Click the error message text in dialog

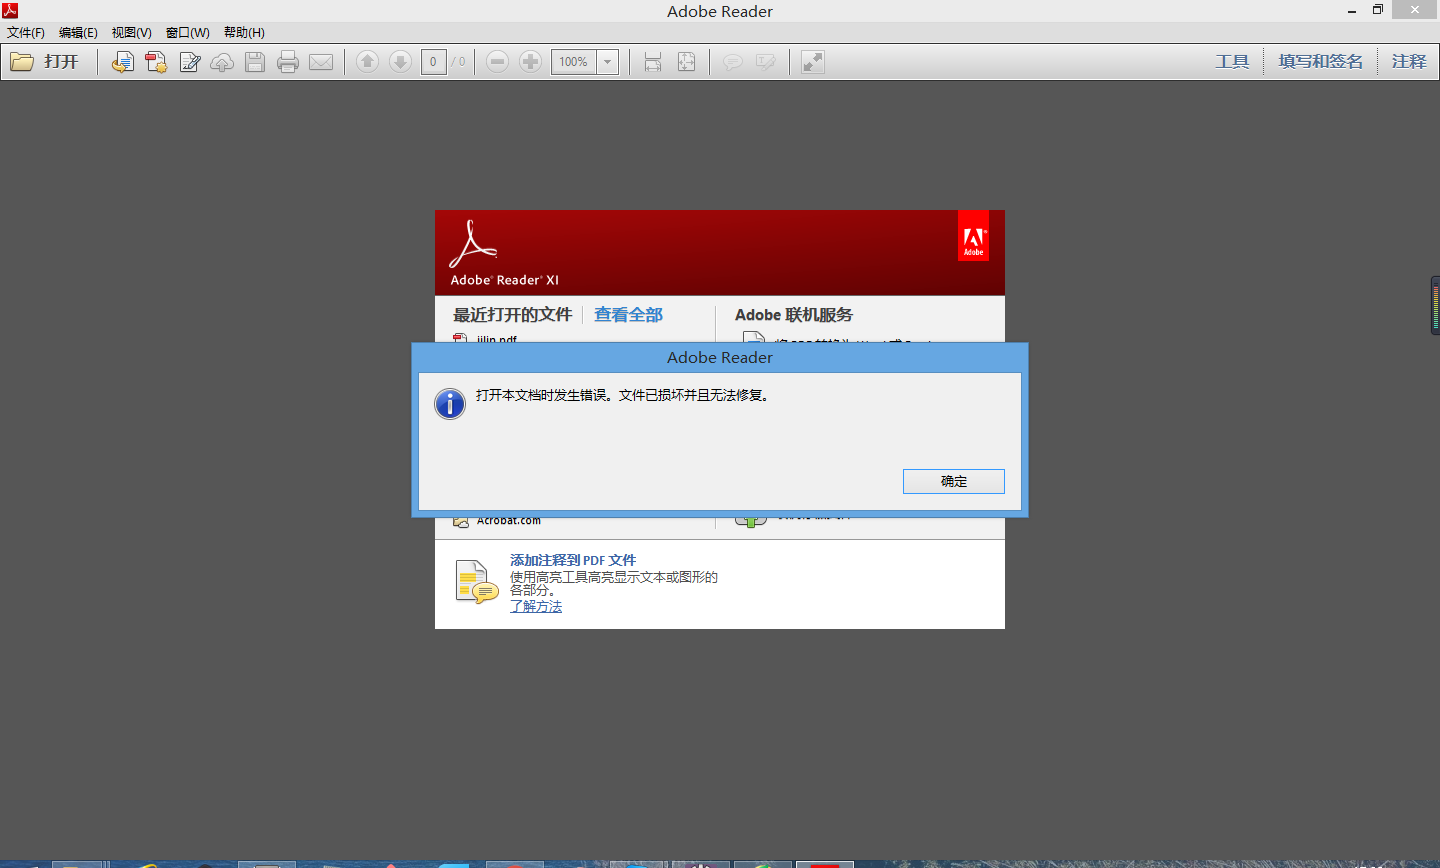coord(624,395)
